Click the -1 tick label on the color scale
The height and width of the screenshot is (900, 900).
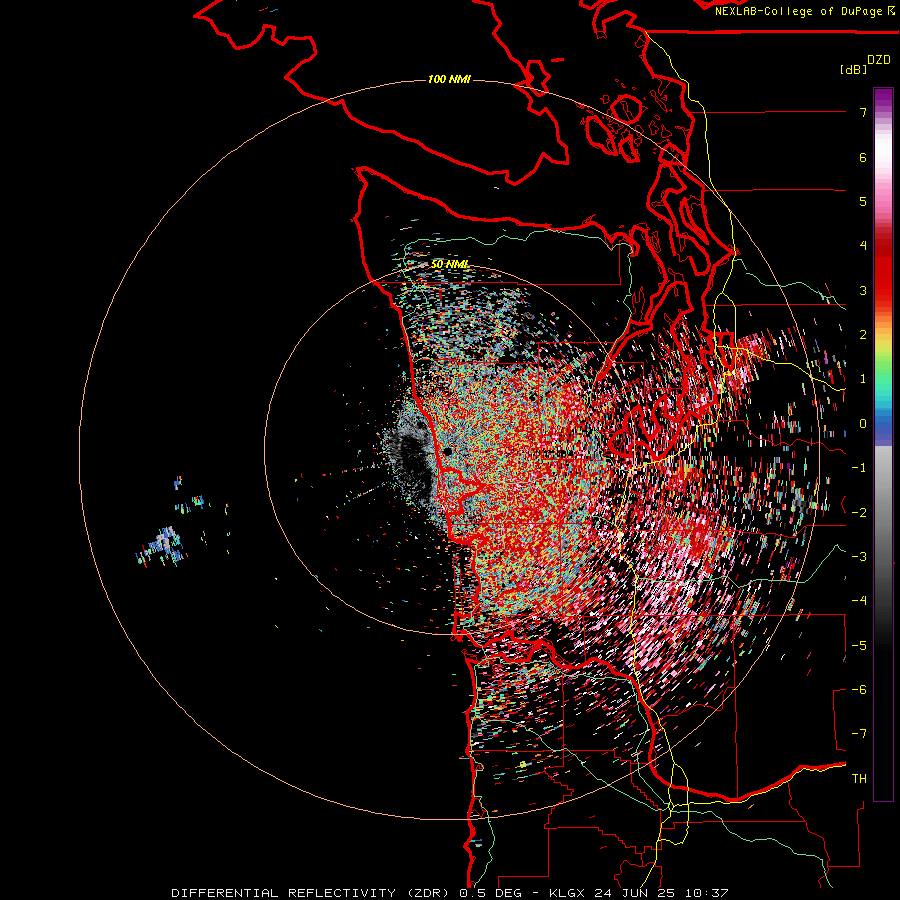tap(859, 468)
